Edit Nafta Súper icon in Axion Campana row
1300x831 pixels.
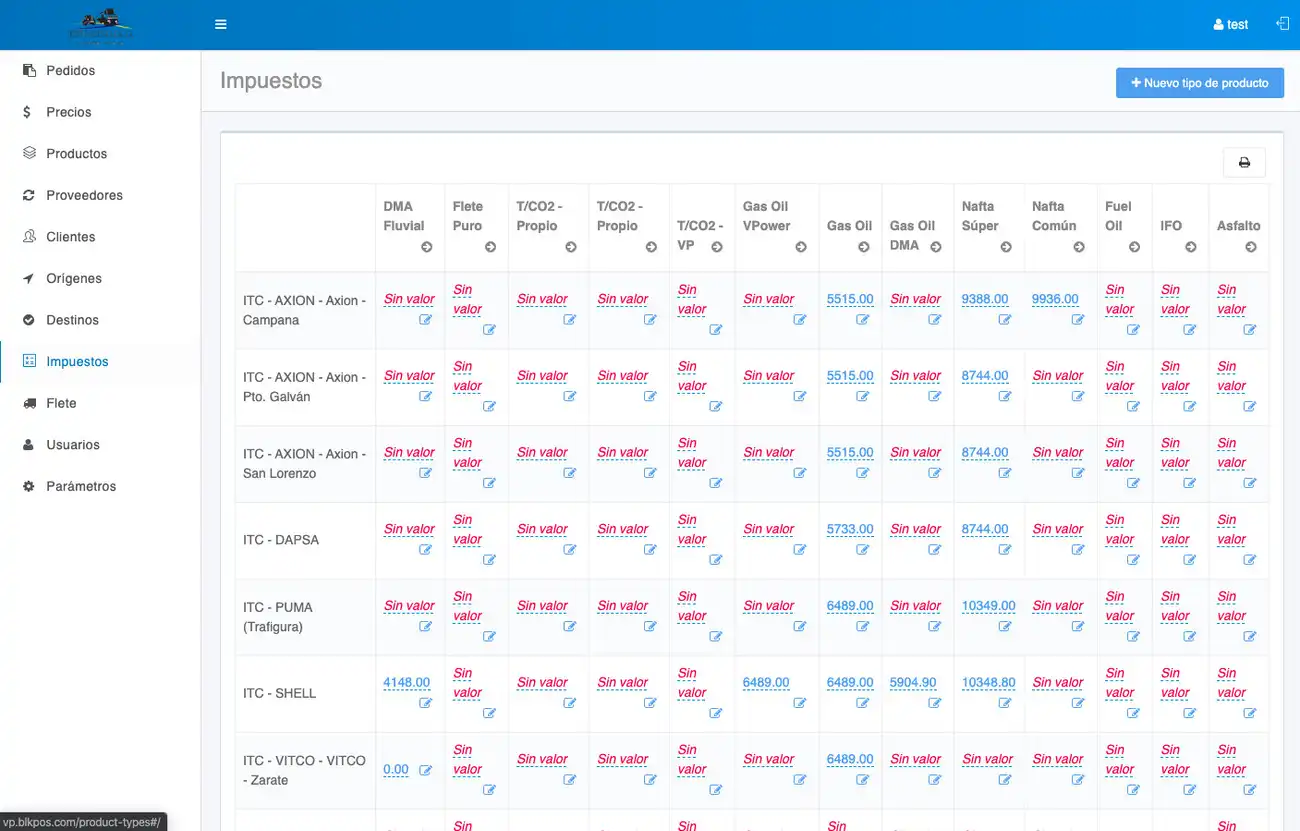[1005, 320]
